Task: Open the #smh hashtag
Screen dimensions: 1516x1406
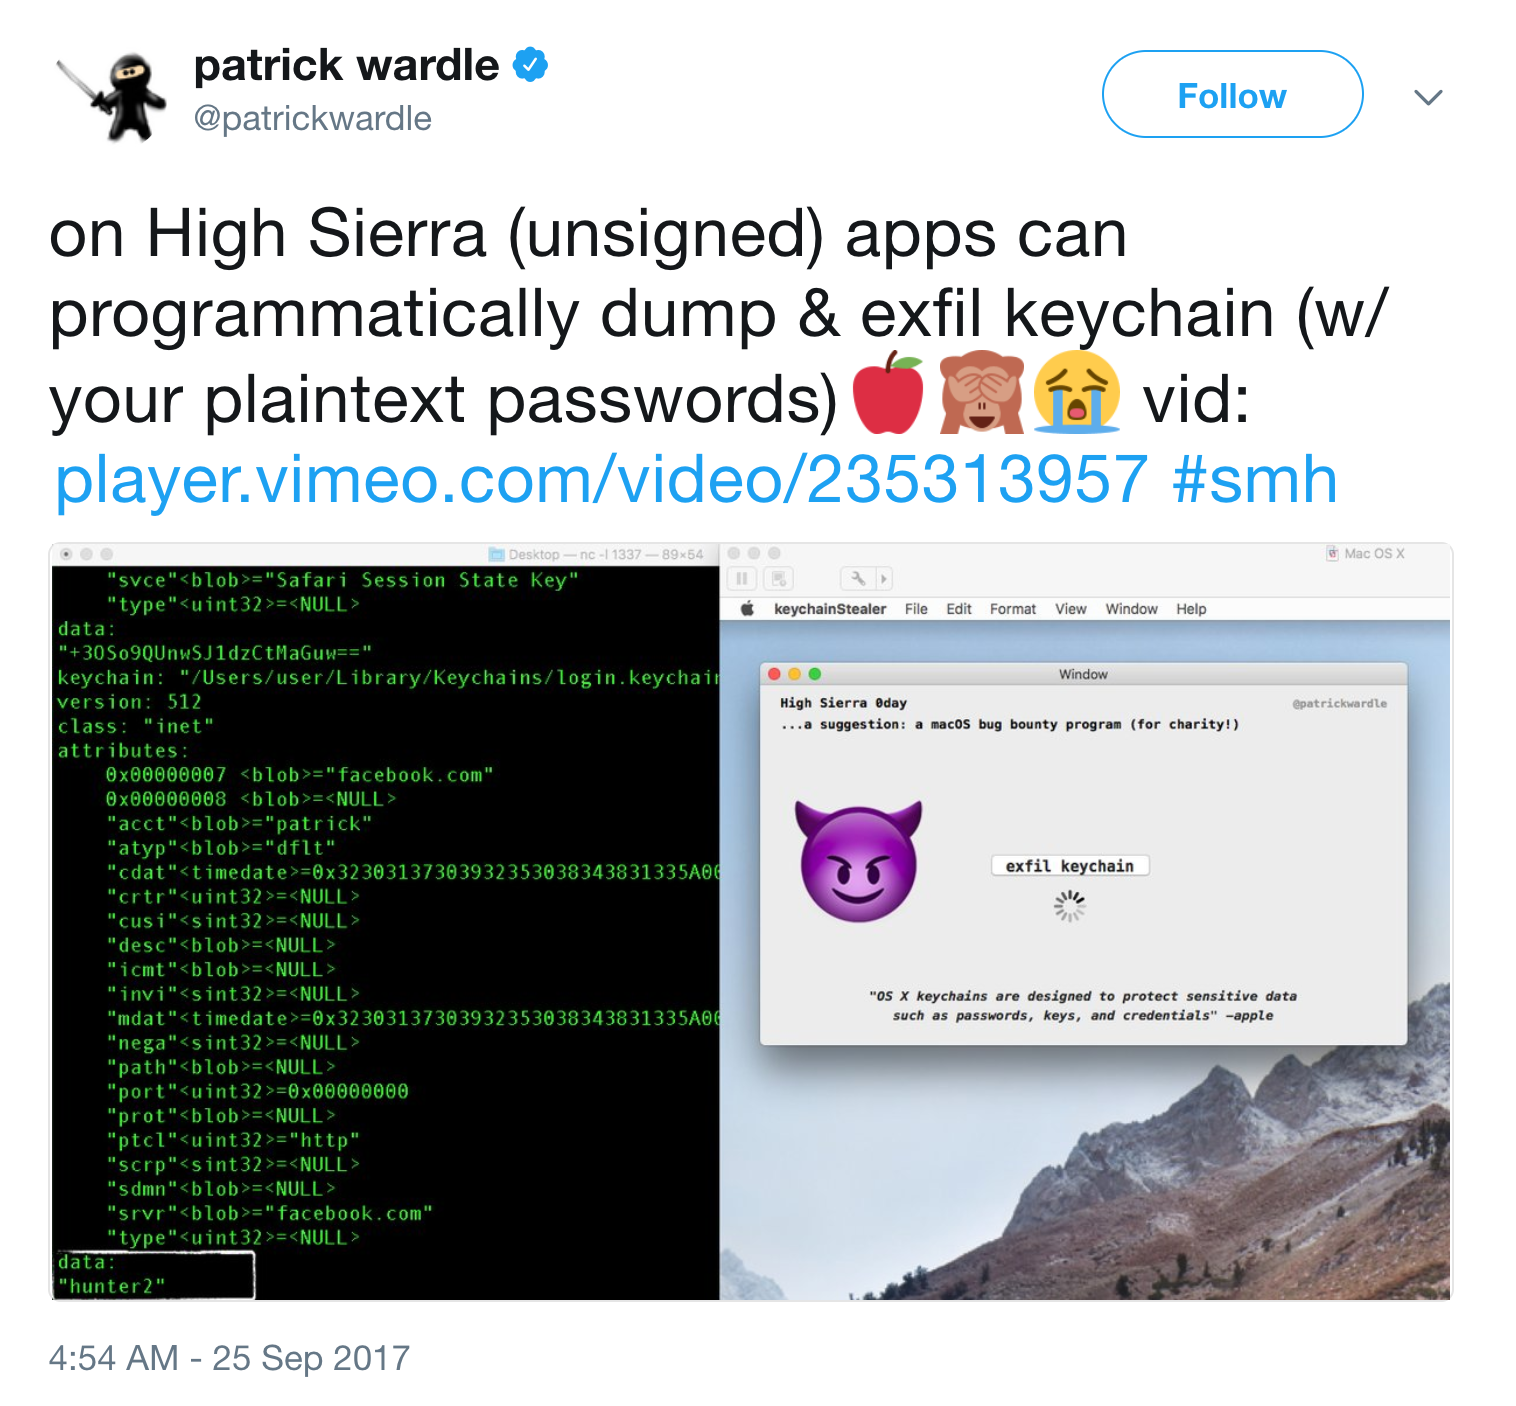Action: tap(1255, 479)
